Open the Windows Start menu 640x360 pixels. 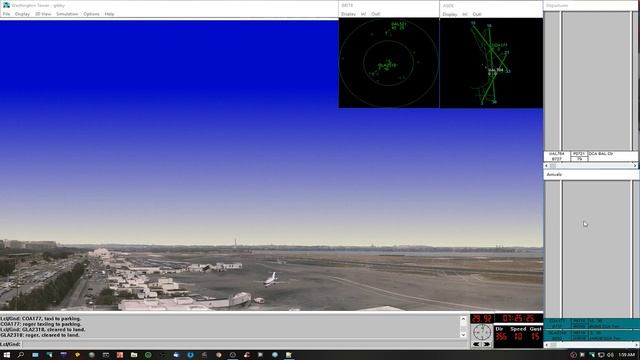7,355
